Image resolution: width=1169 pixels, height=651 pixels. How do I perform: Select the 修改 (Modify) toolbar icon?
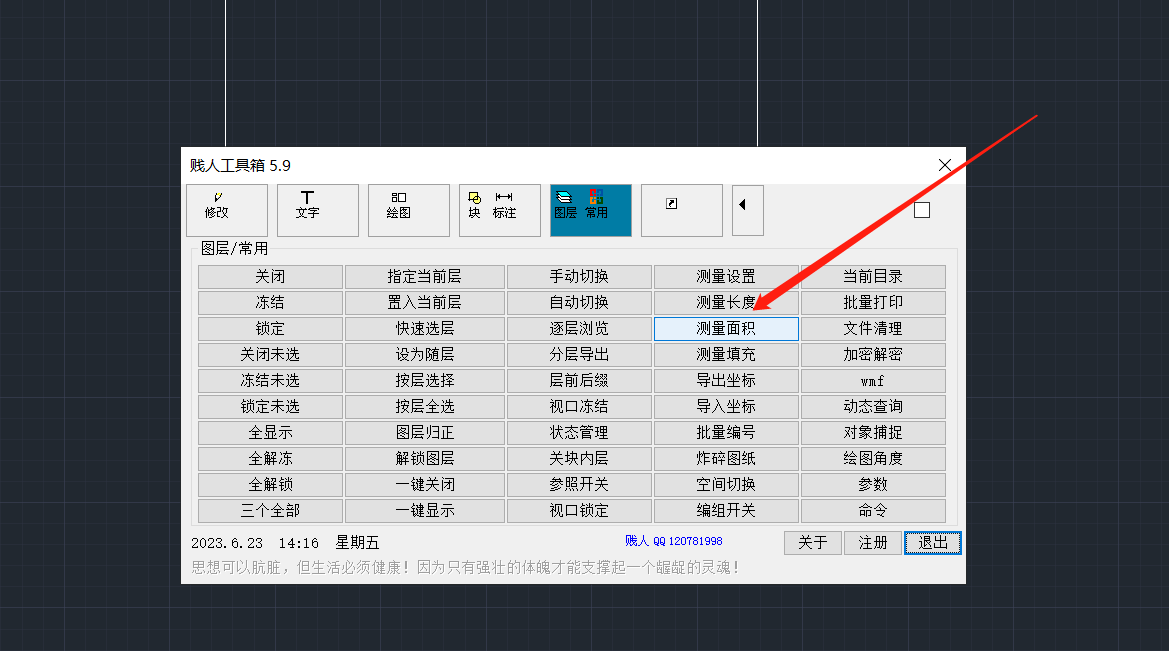point(226,210)
